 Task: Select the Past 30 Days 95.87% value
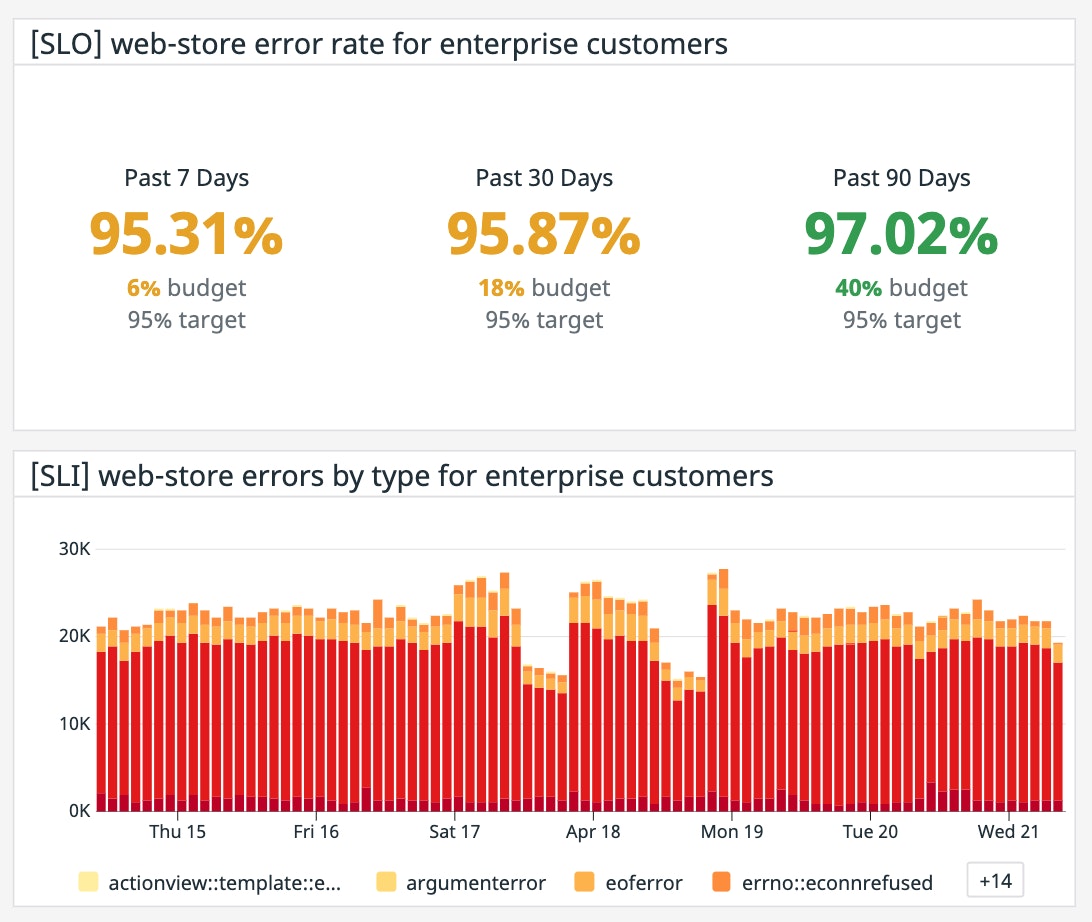[x=544, y=232]
